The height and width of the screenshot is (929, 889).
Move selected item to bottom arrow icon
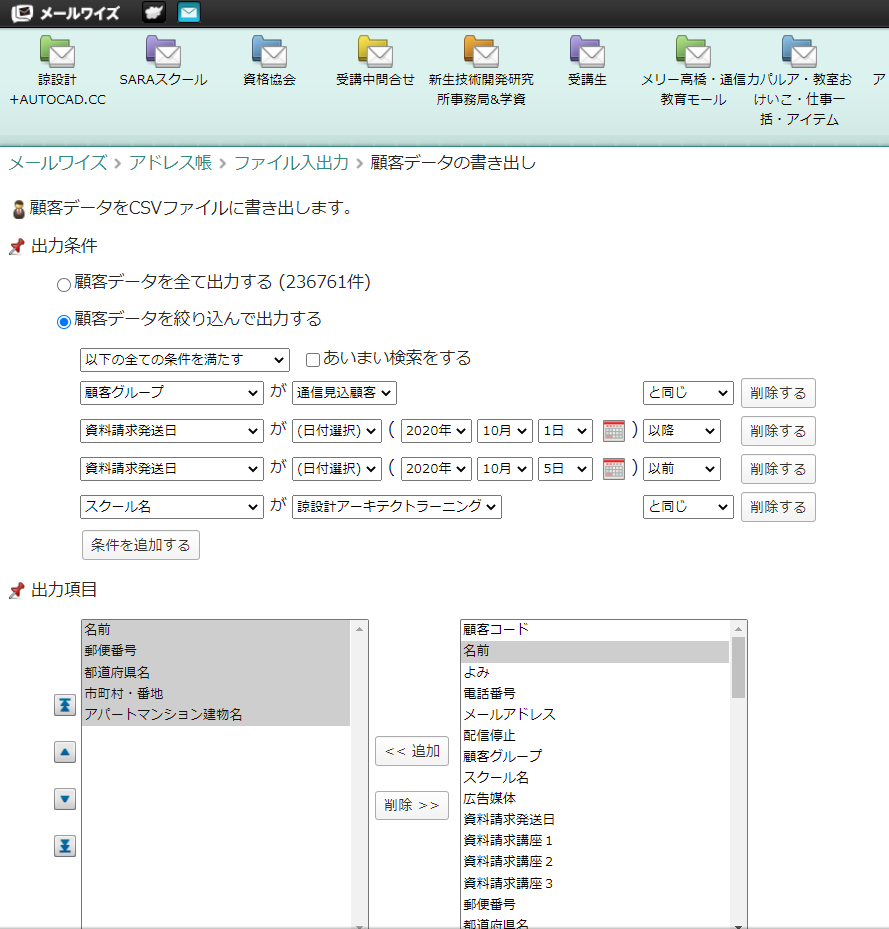[x=64, y=846]
